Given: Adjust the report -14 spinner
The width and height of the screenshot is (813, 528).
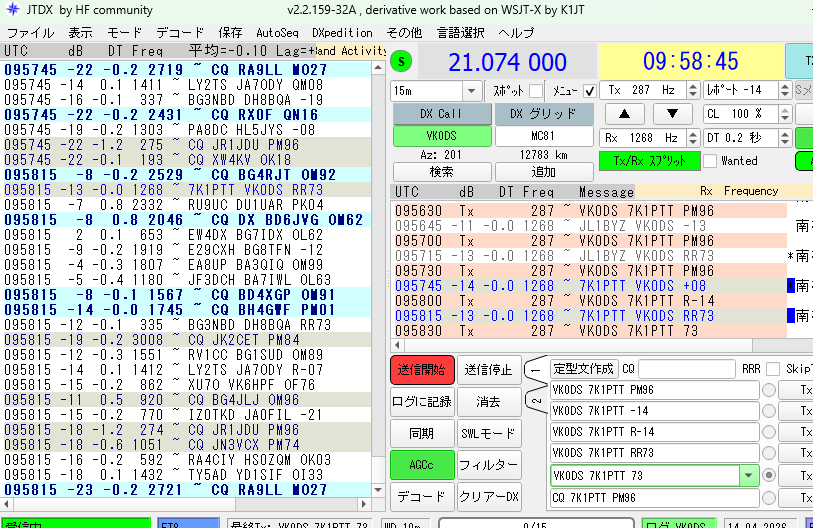Looking at the screenshot, I should 785,90.
